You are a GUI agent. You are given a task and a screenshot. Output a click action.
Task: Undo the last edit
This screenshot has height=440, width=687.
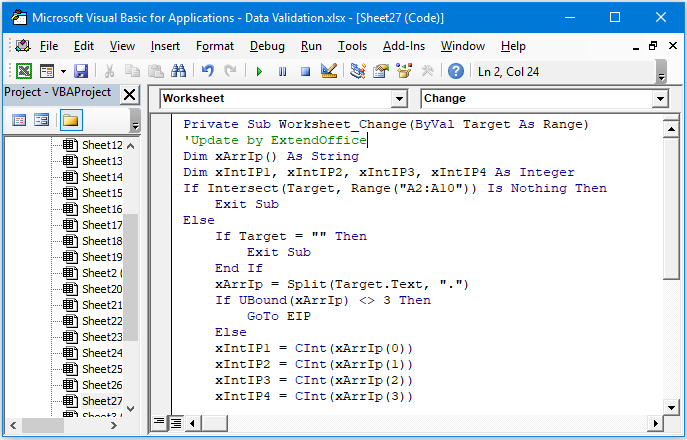(208, 71)
